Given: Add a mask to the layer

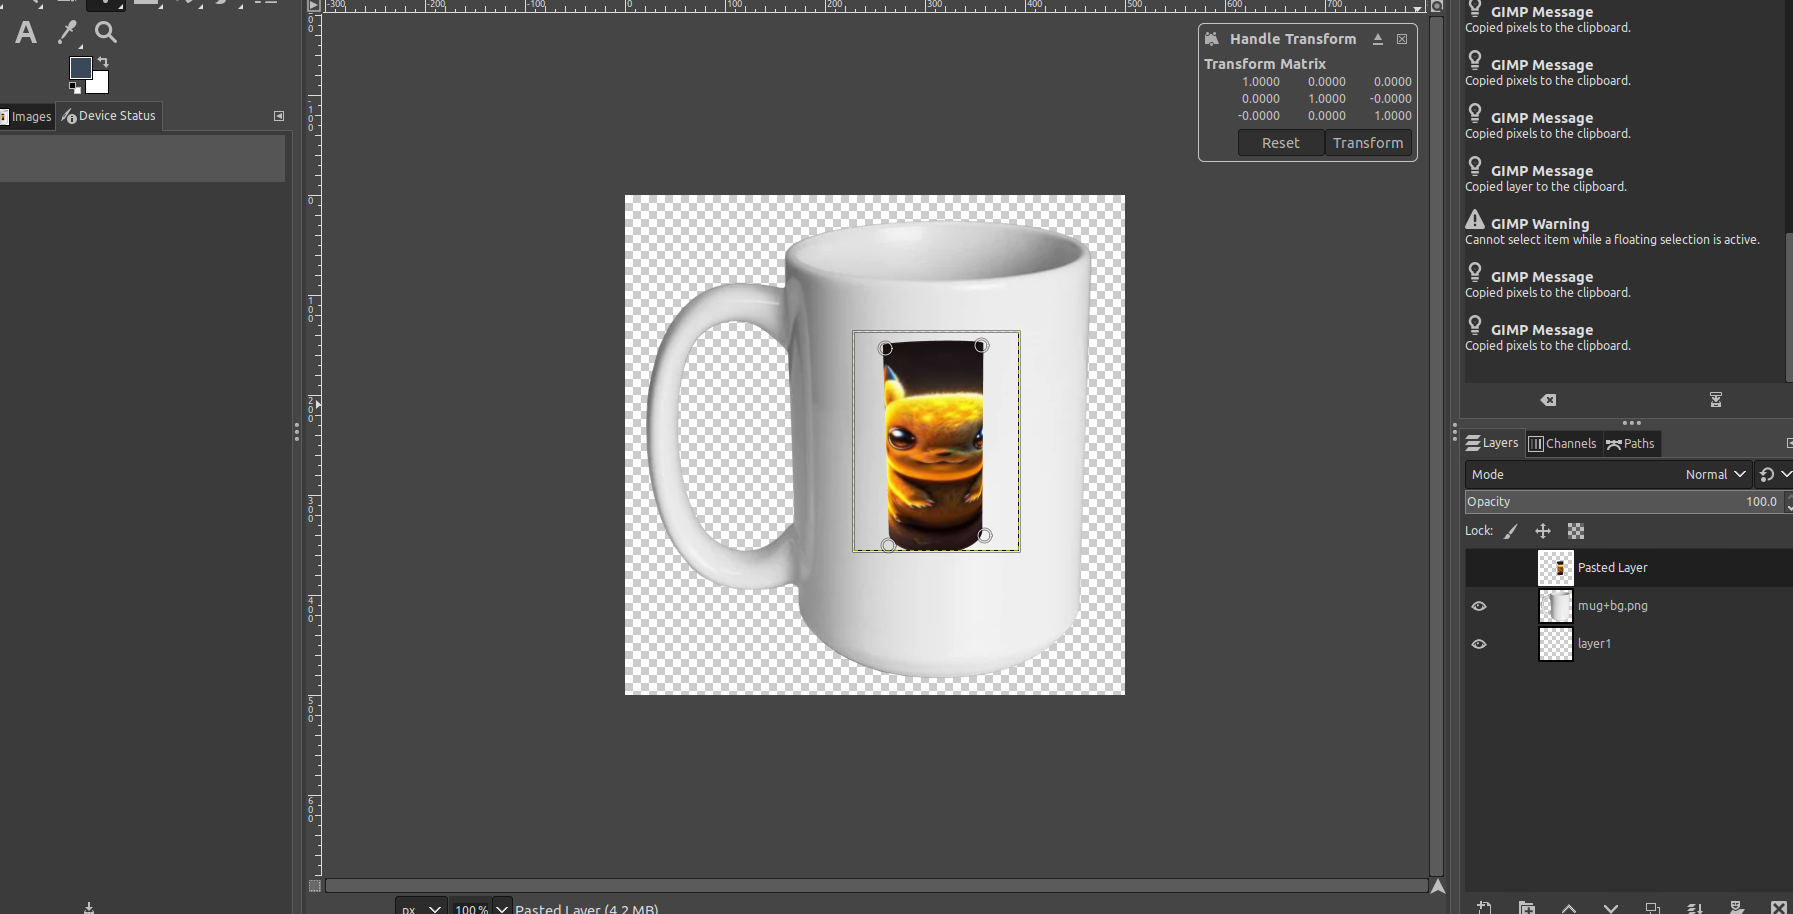Looking at the screenshot, I should (x=1737, y=907).
